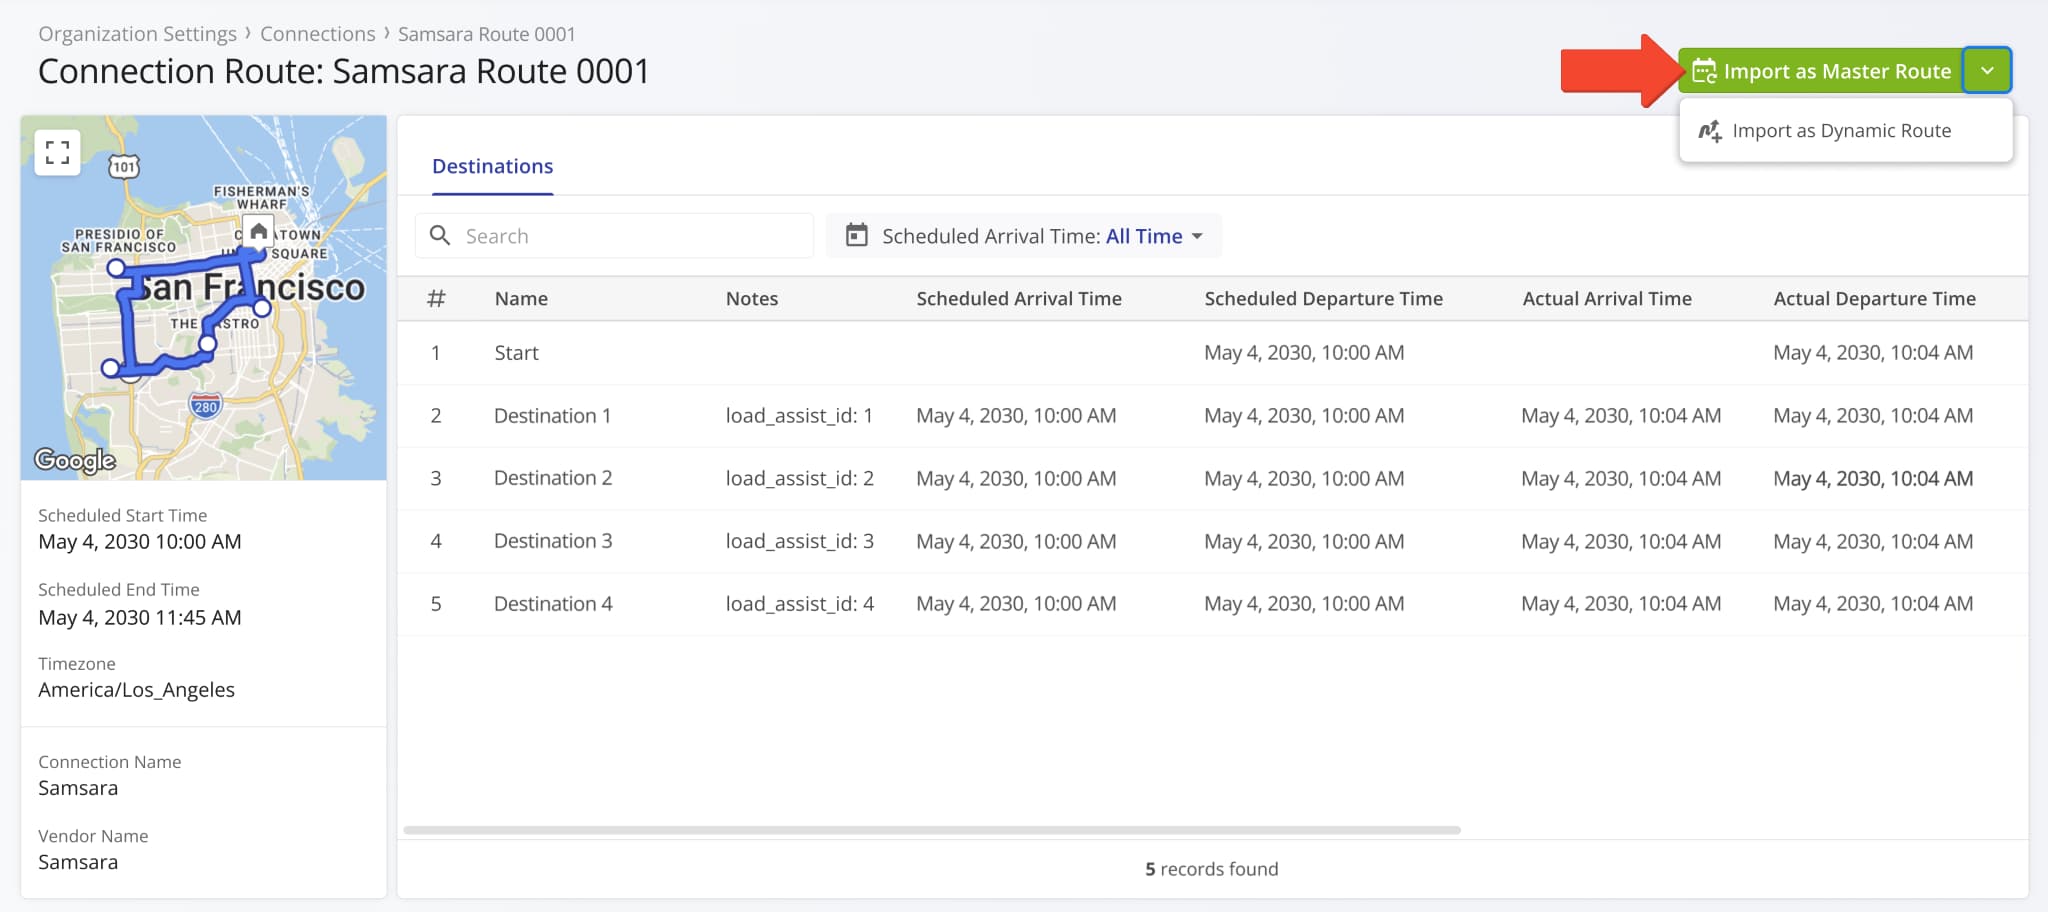Click the calendar icon in the arrival time filter

click(x=855, y=235)
